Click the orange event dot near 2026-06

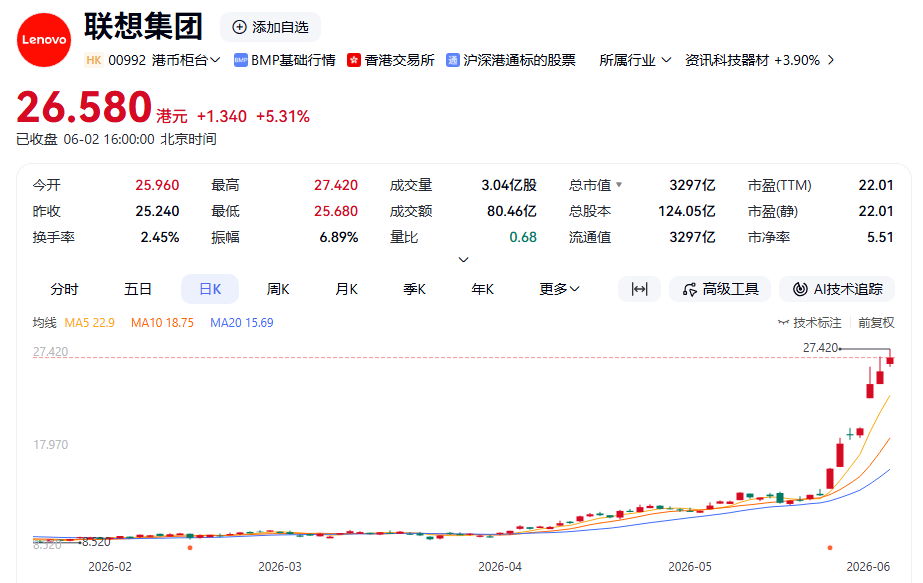pyautogui.click(x=830, y=548)
